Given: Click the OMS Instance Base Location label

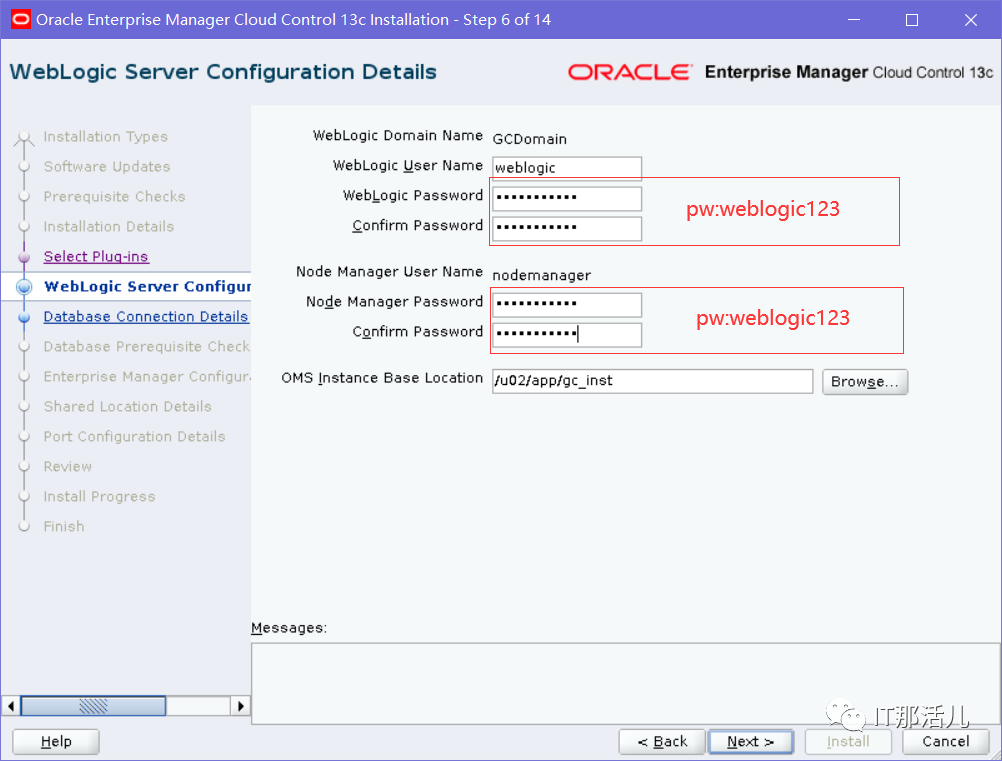Looking at the screenshot, I should (382, 378).
